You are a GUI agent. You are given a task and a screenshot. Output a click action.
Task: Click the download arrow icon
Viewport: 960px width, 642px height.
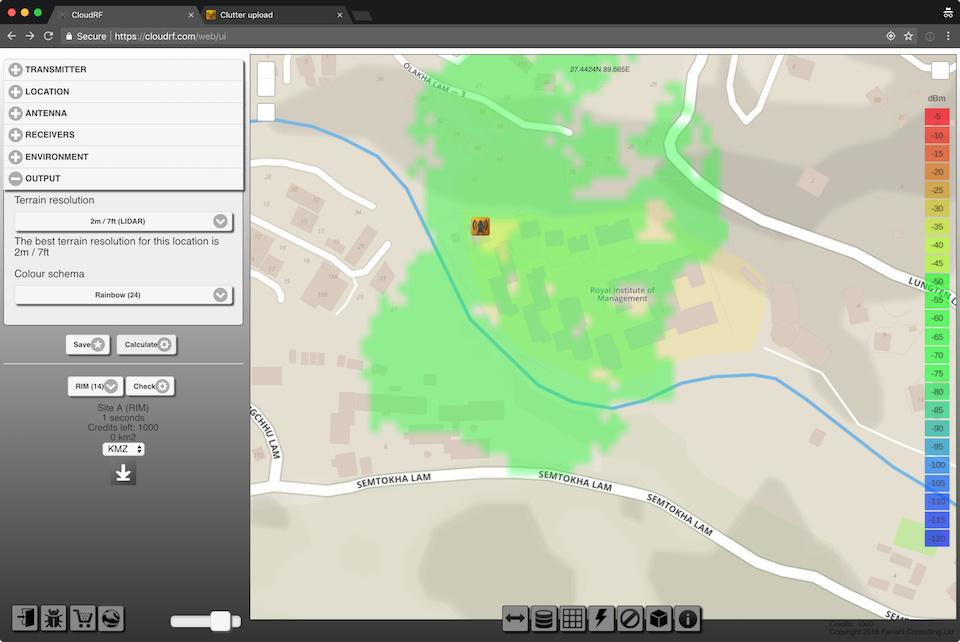click(123, 473)
